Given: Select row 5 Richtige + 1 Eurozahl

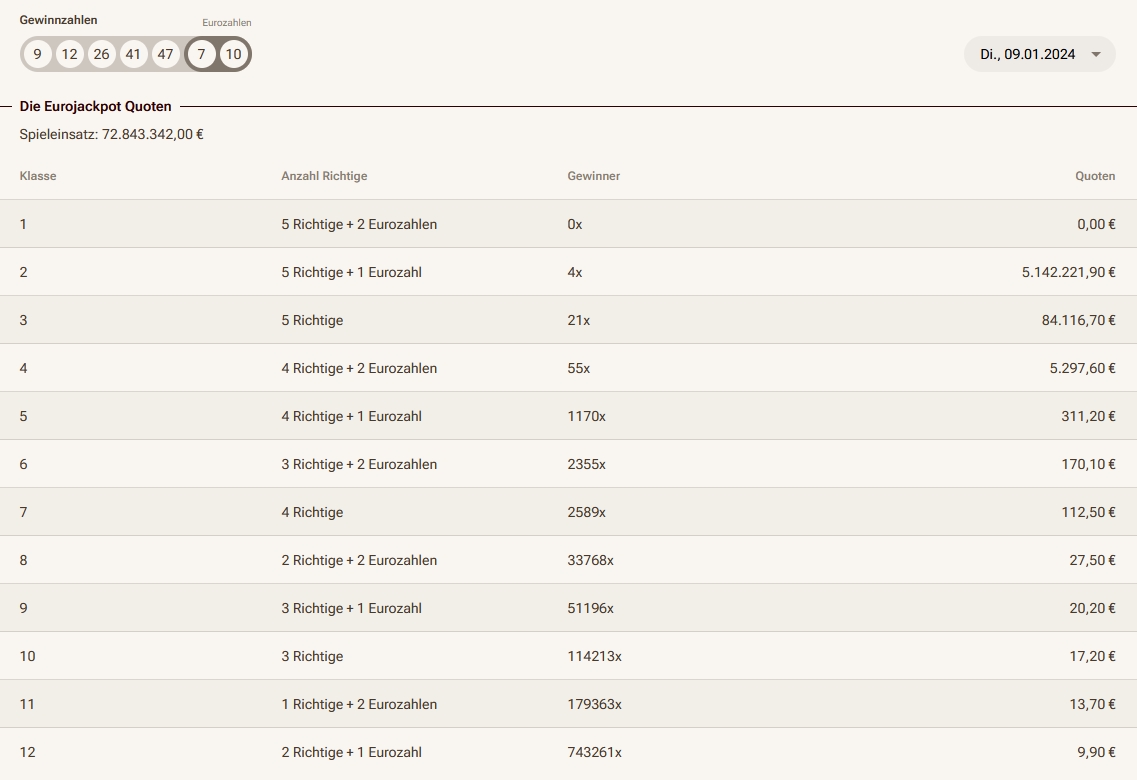Looking at the screenshot, I should pos(568,272).
